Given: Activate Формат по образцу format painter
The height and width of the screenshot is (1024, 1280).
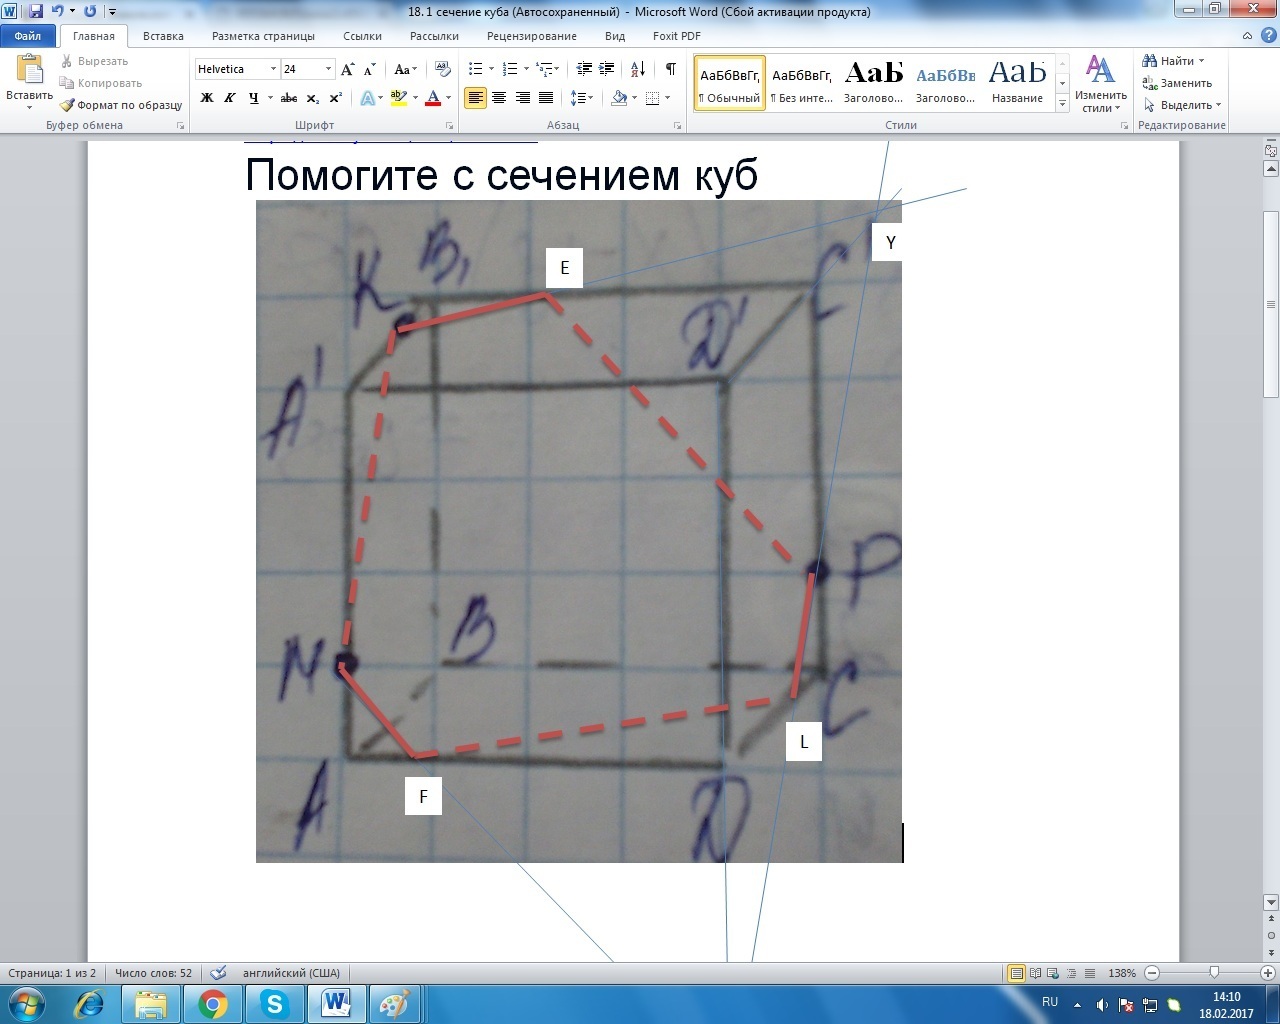Looking at the screenshot, I should pyautogui.click(x=121, y=105).
